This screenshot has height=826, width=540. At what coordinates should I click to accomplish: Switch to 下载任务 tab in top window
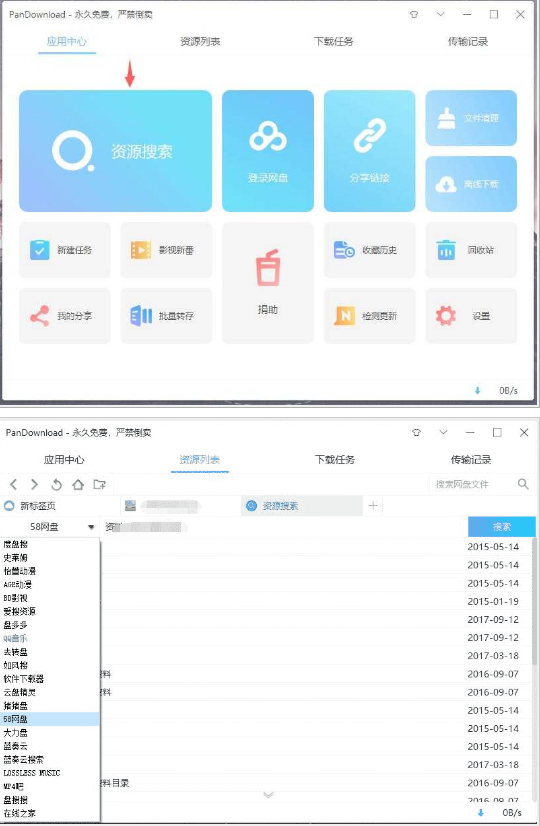point(333,42)
